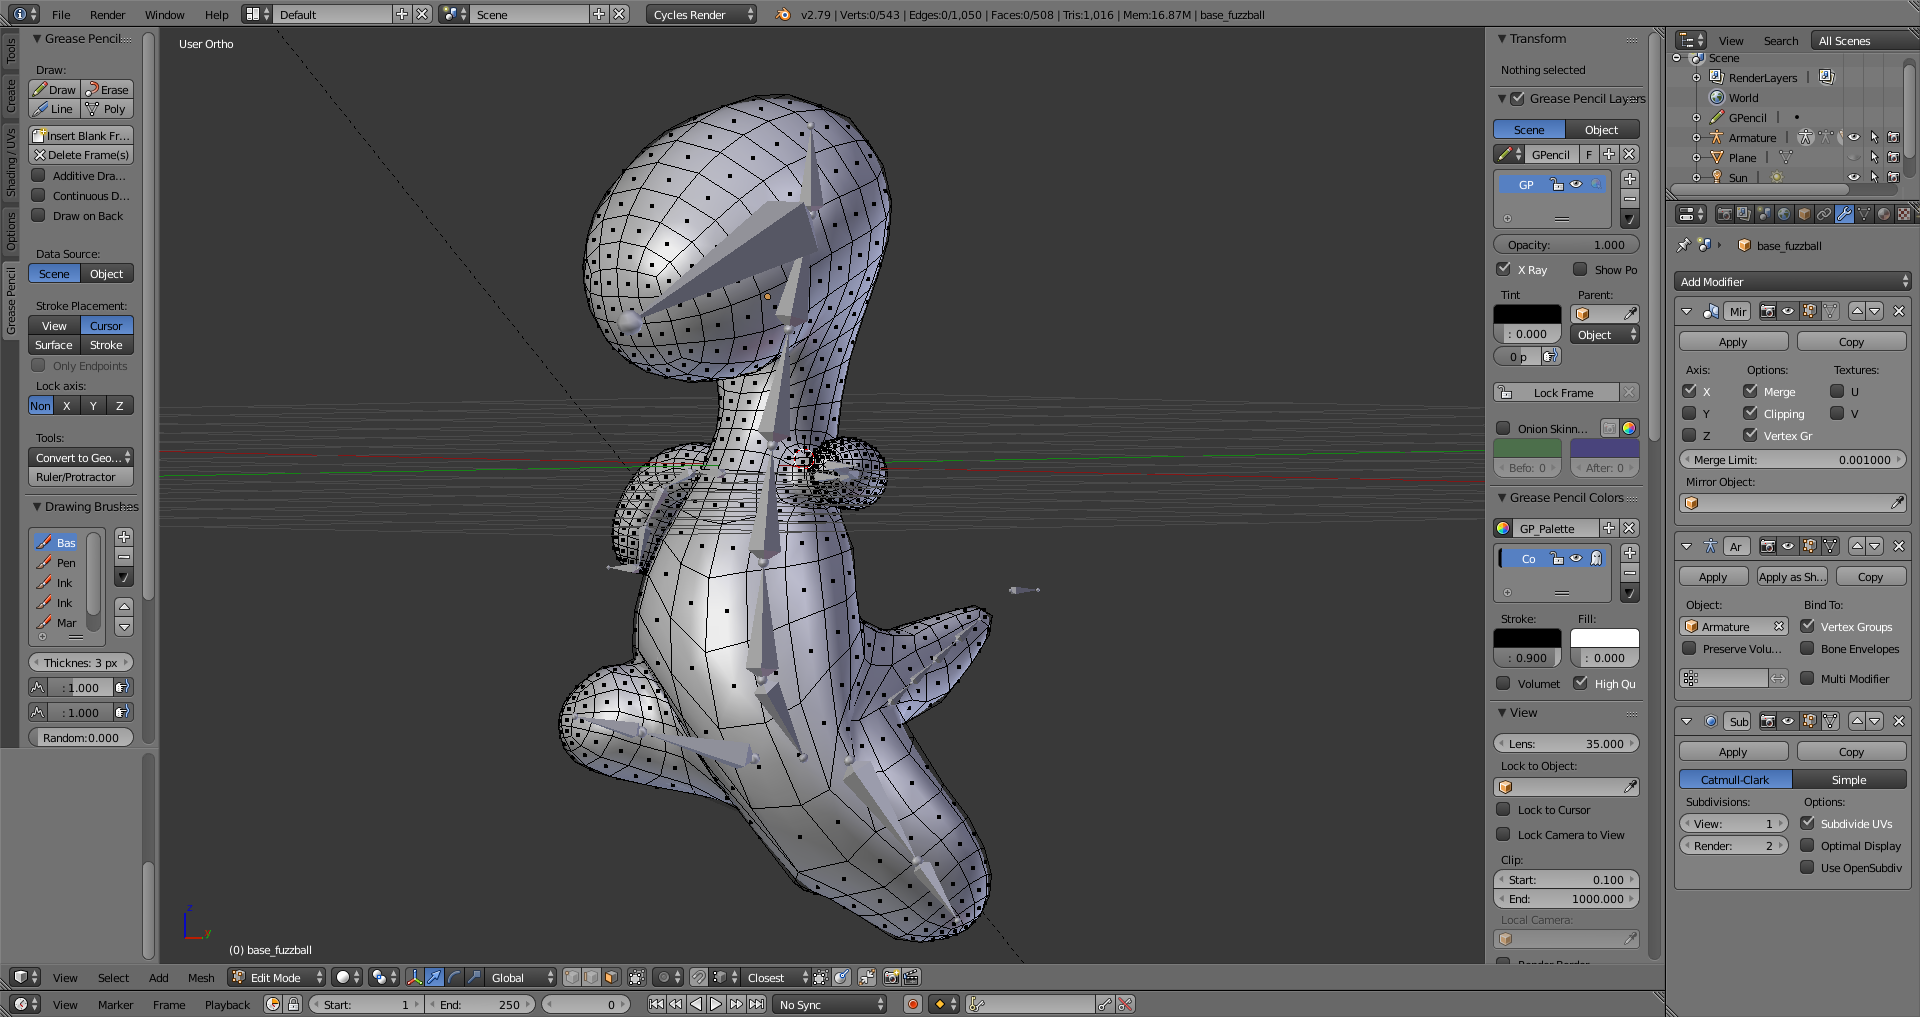Collapse the Mirror modifier panel
Image resolution: width=1920 pixels, height=1017 pixels.
coord(1687,311)
